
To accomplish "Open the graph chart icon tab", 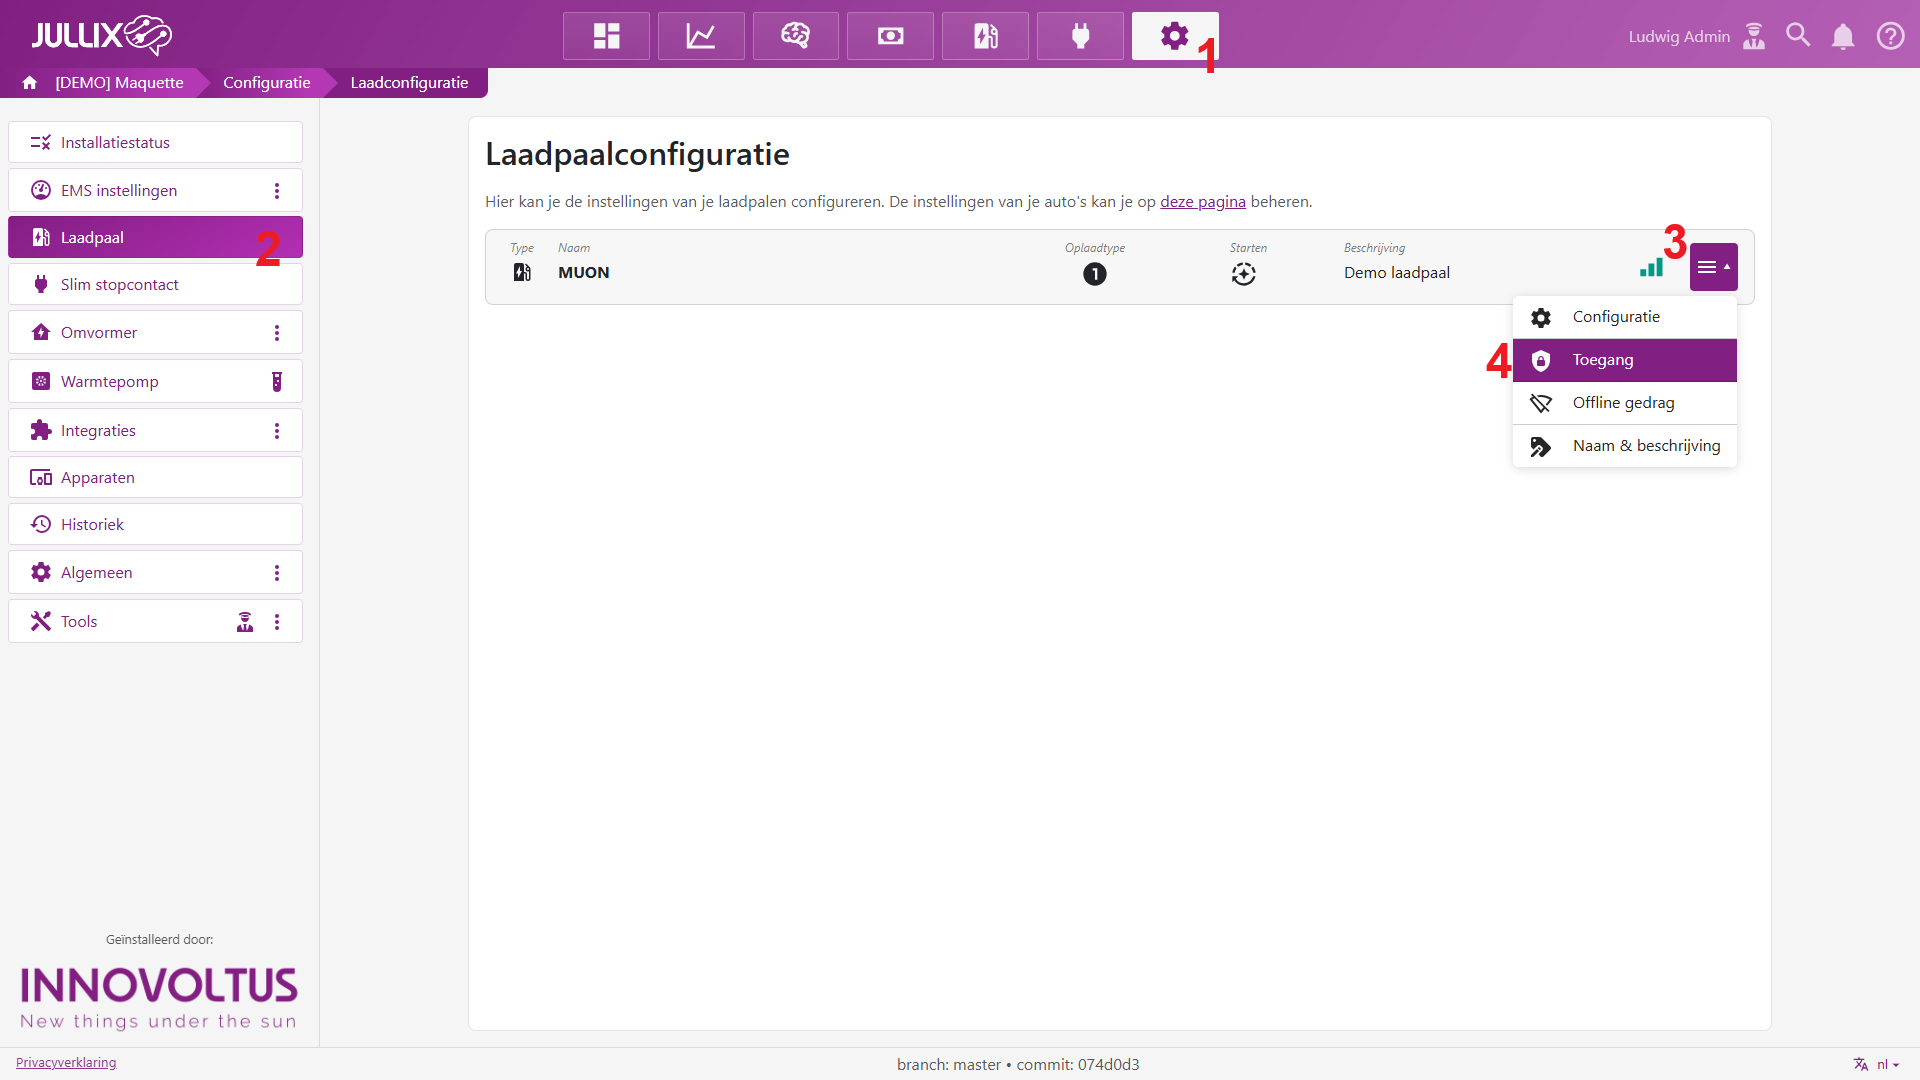I will tap(700, 36).
